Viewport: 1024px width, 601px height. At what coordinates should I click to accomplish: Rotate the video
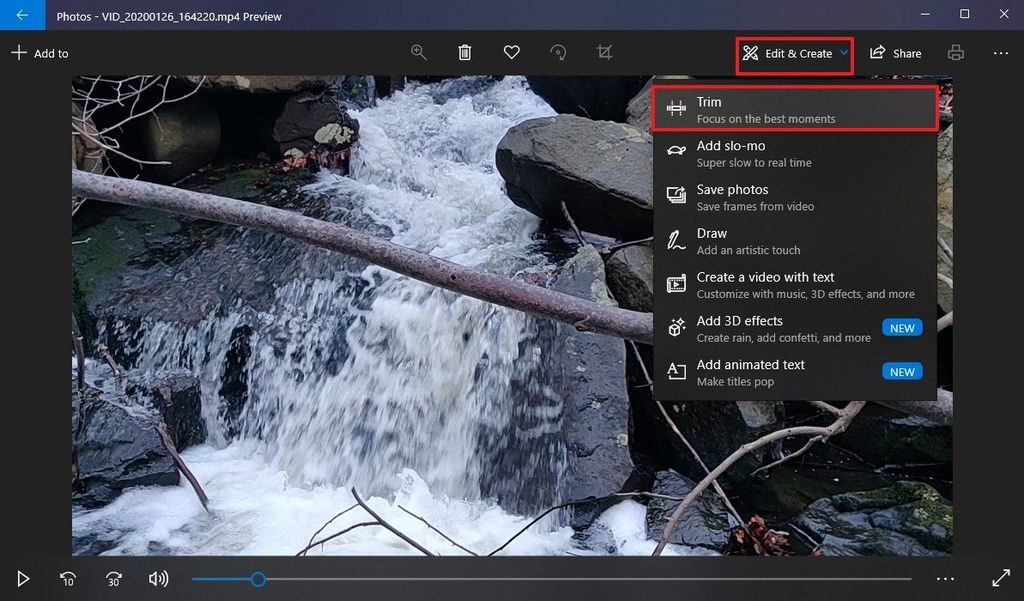[558, 52]
